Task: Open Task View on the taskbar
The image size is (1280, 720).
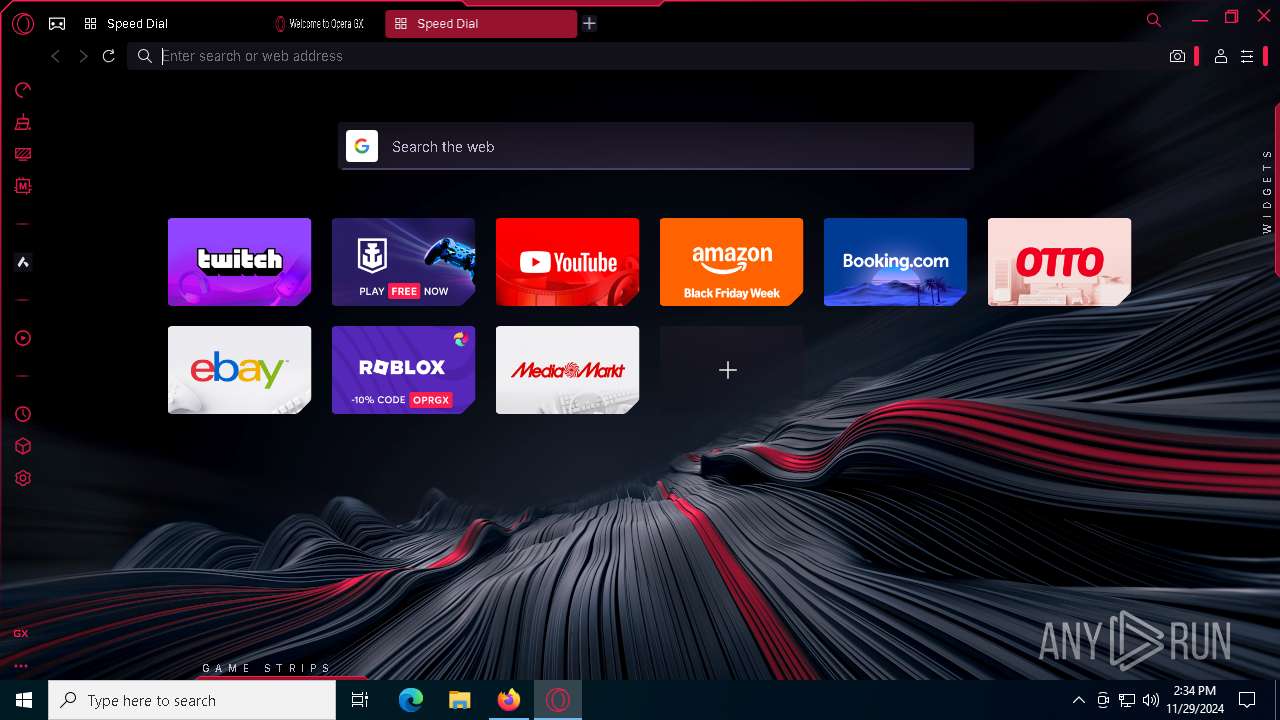Action: pos(360,700)
